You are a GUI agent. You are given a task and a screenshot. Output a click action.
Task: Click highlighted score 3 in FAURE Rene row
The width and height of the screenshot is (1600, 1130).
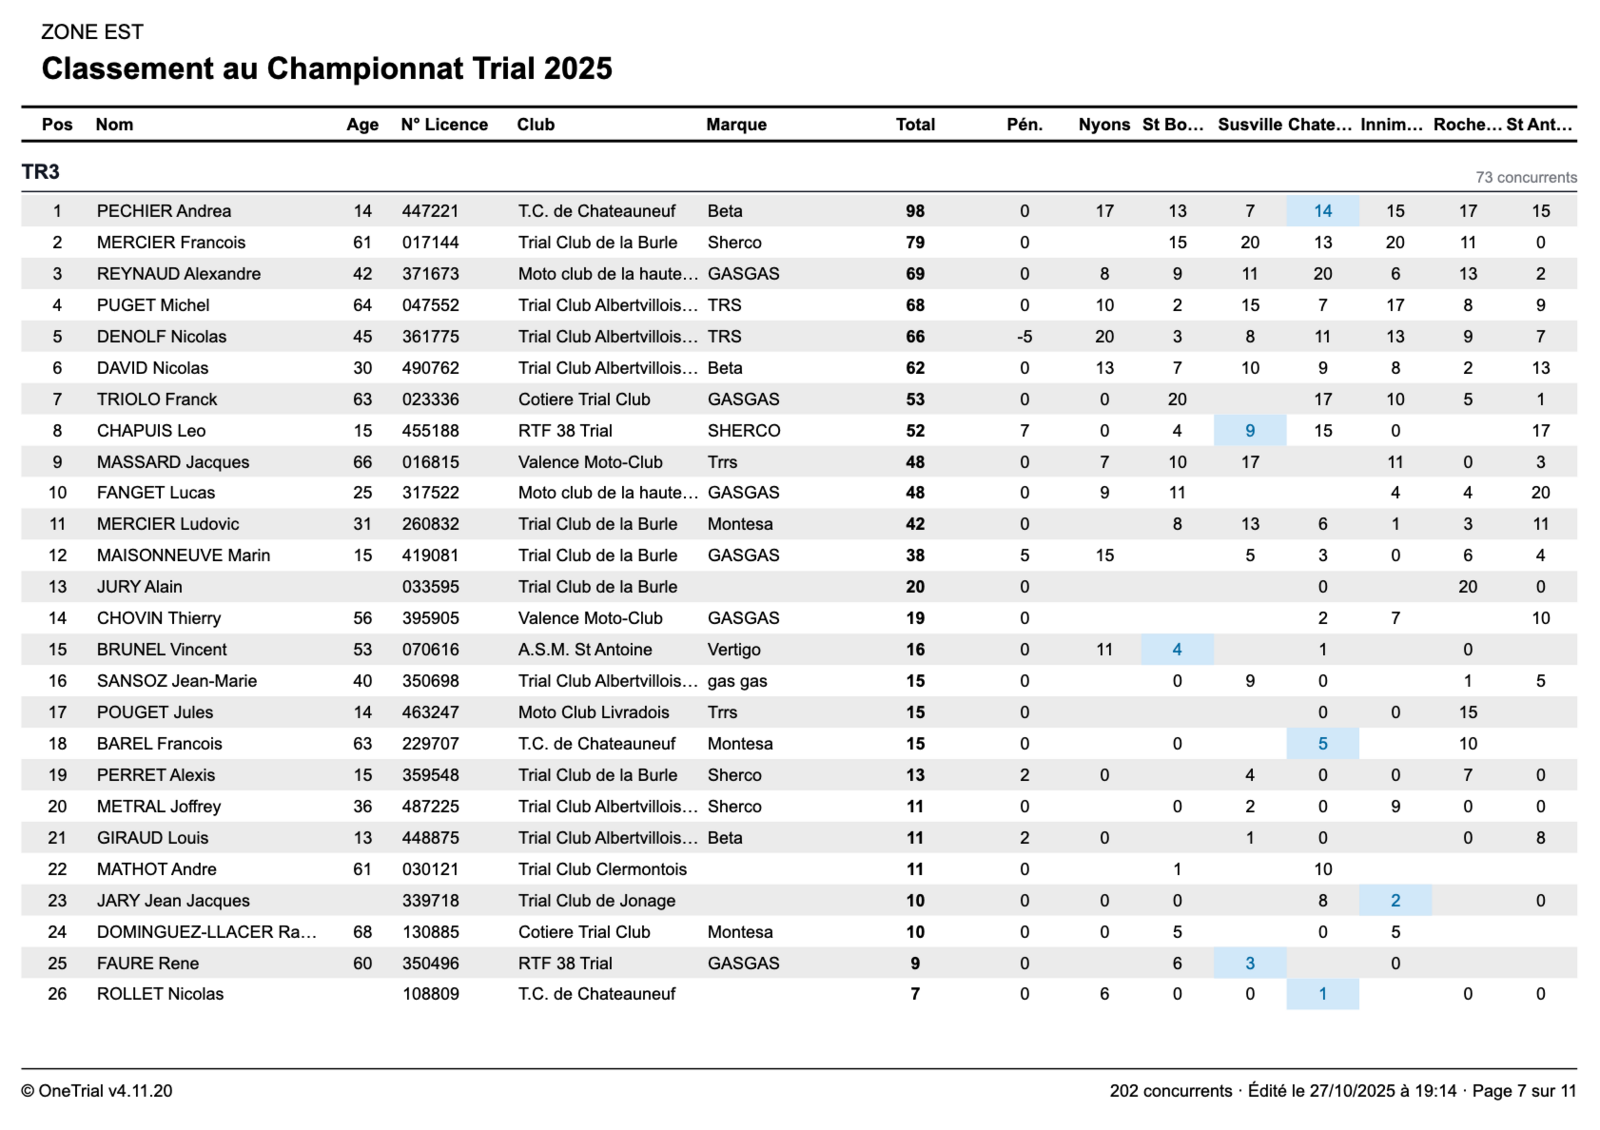click(x=1249, y=964)
